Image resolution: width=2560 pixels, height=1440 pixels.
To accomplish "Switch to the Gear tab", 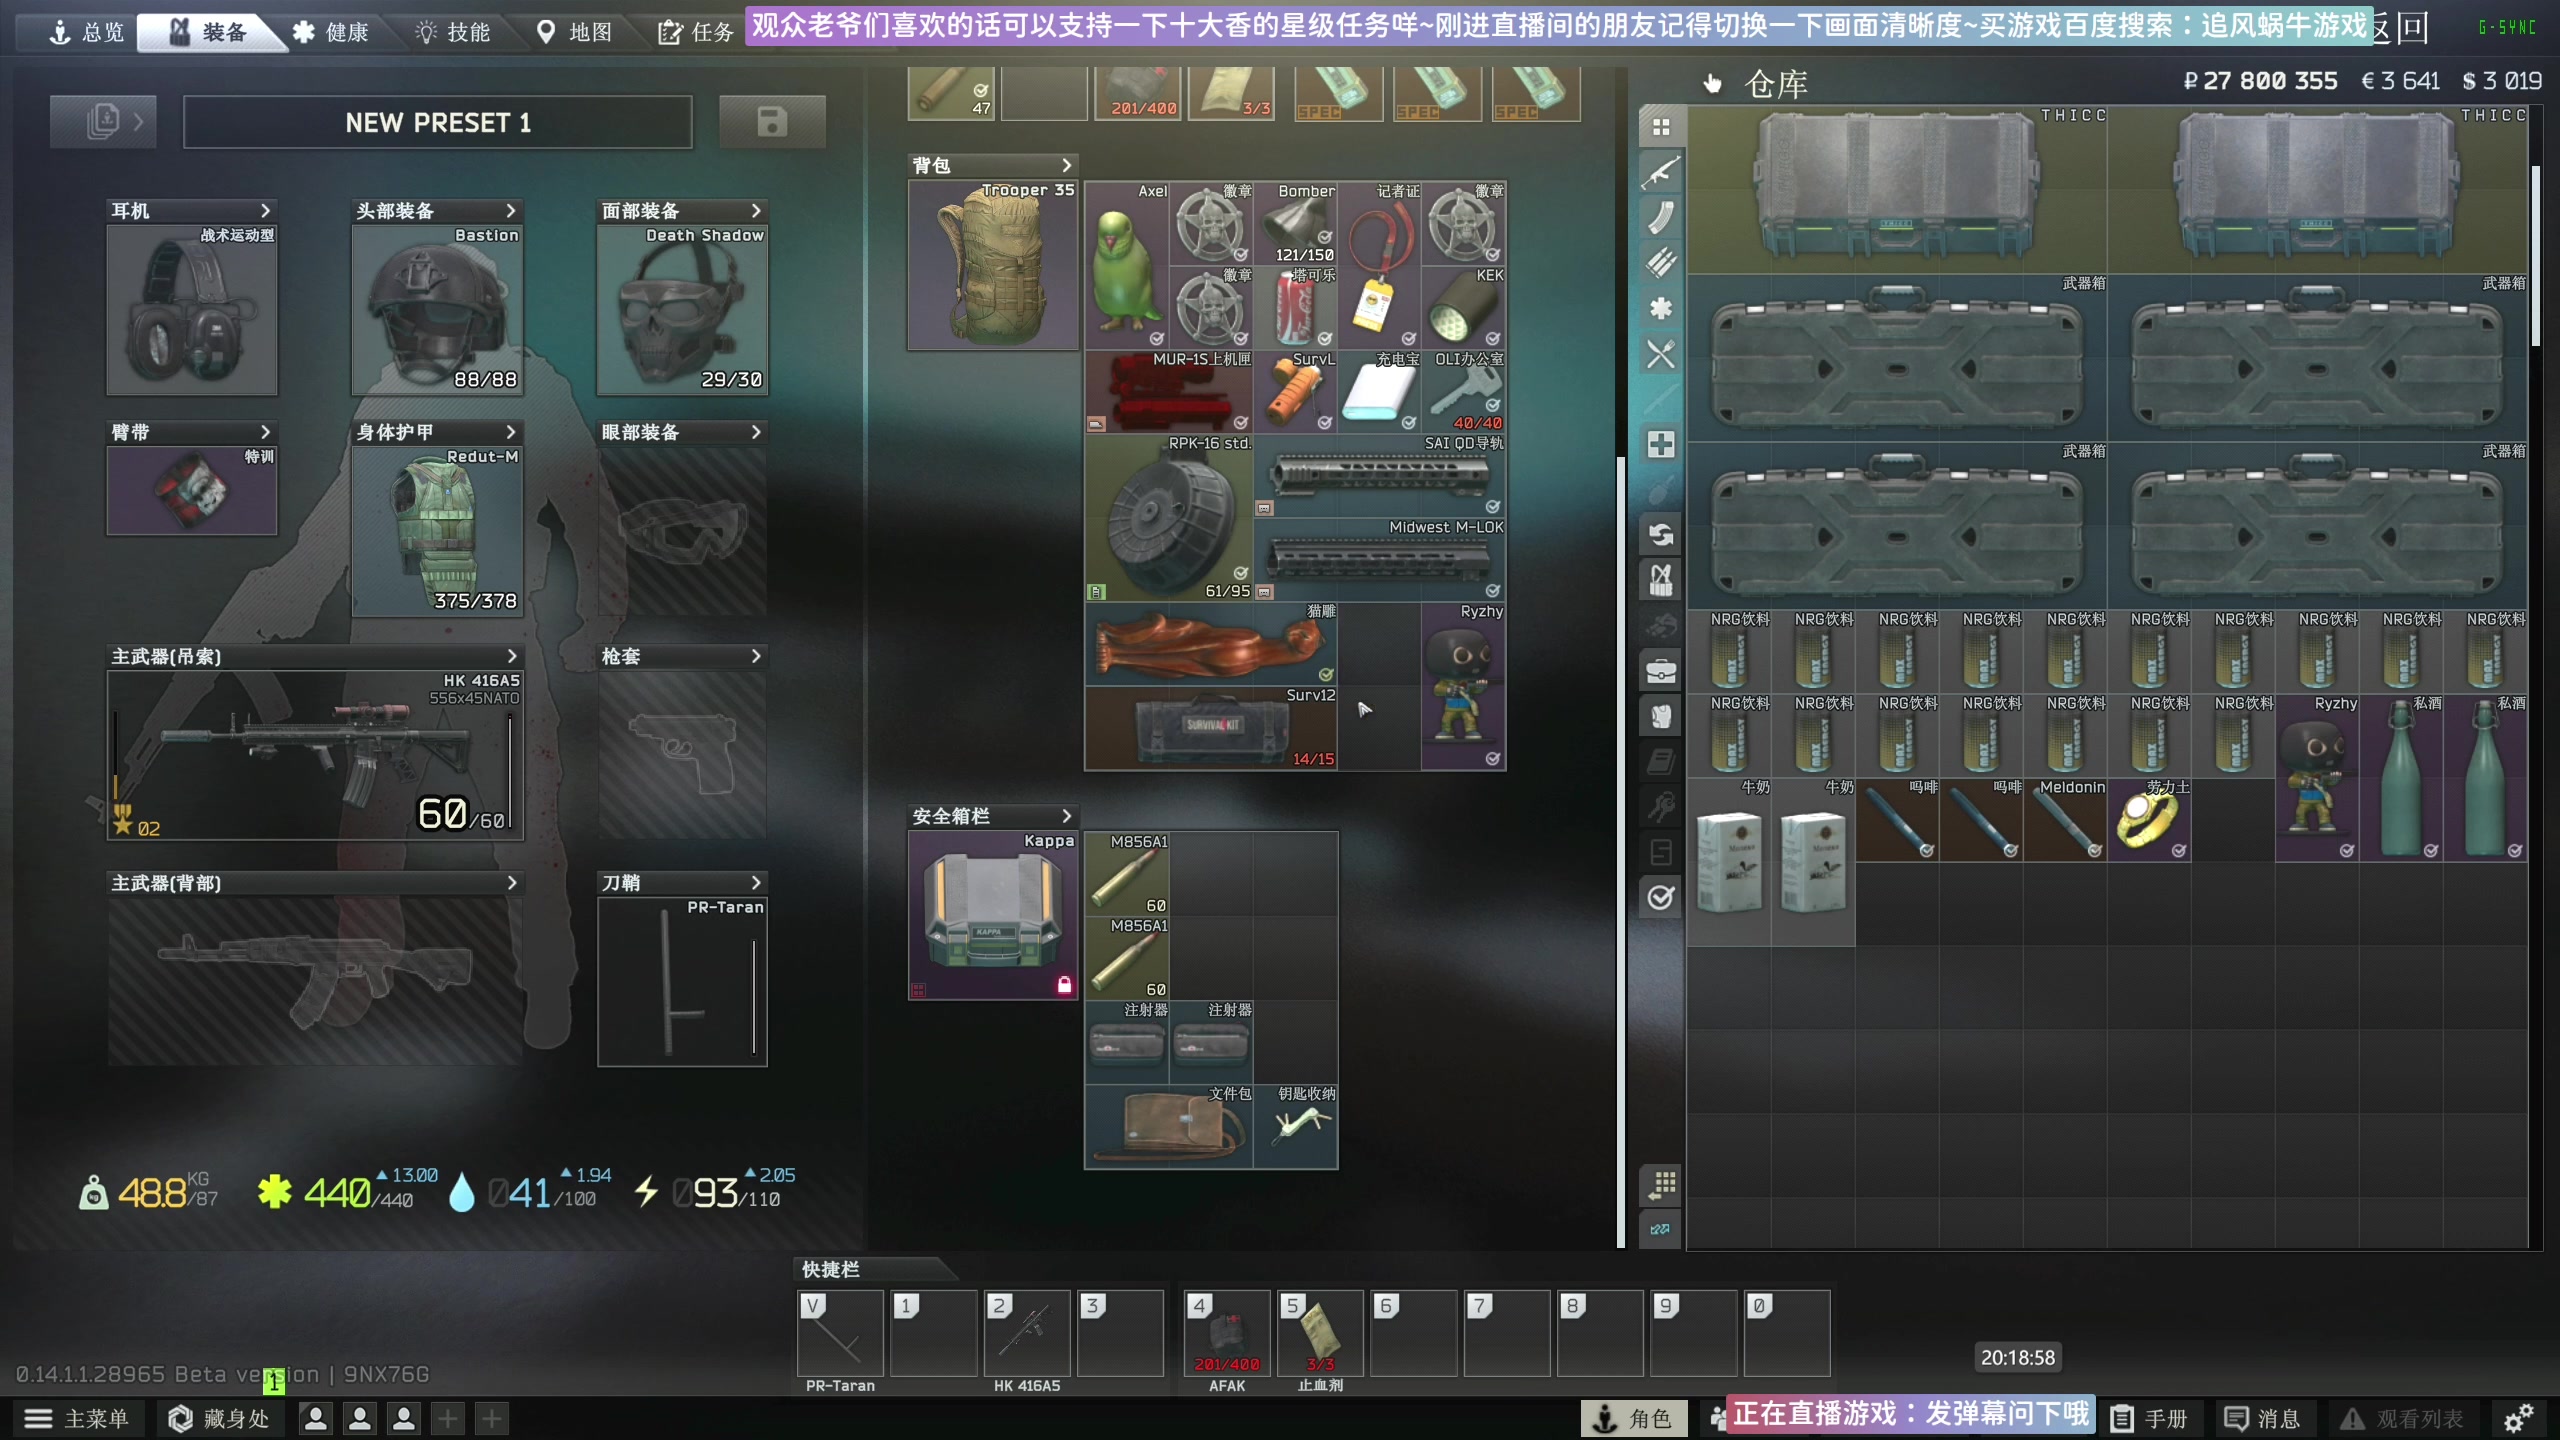I will pyautogui.click(x=208, y=32).
